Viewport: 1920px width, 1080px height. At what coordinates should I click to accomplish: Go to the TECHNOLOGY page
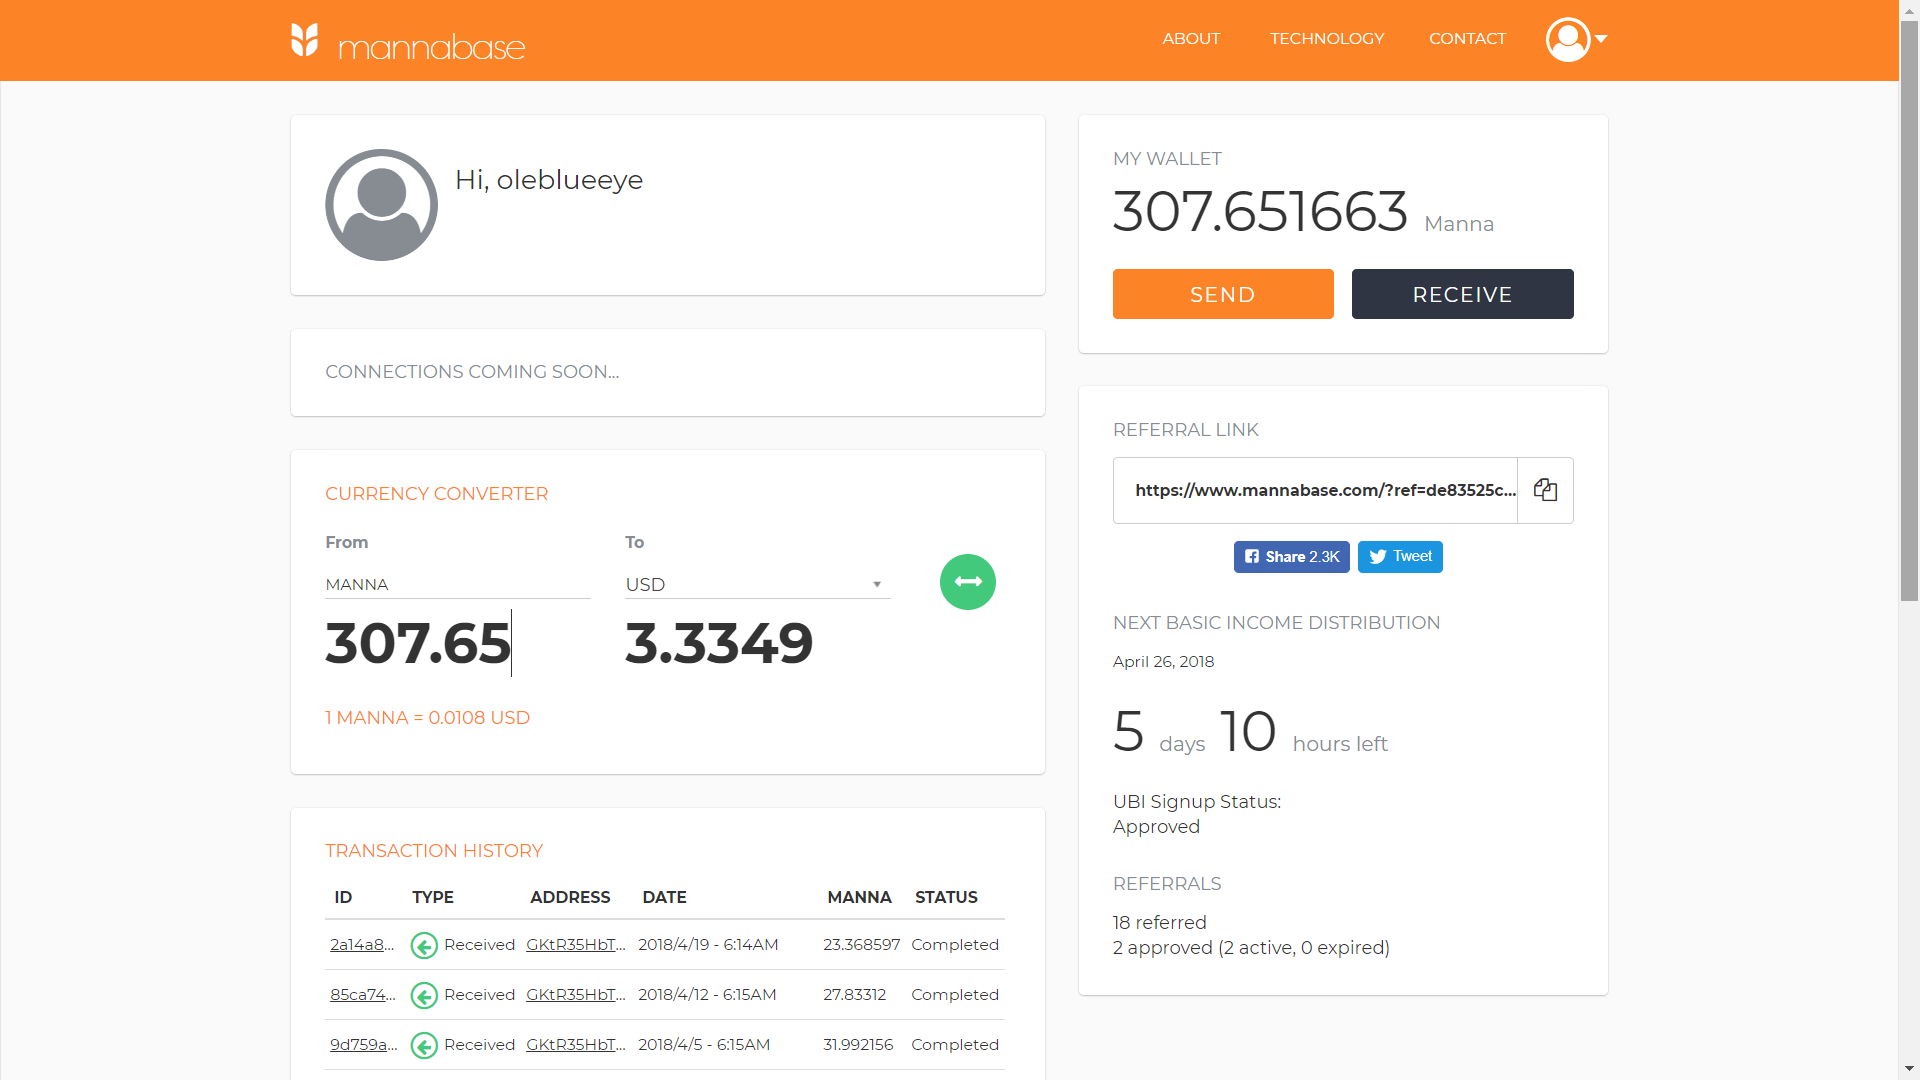[x=1327, y=38]
